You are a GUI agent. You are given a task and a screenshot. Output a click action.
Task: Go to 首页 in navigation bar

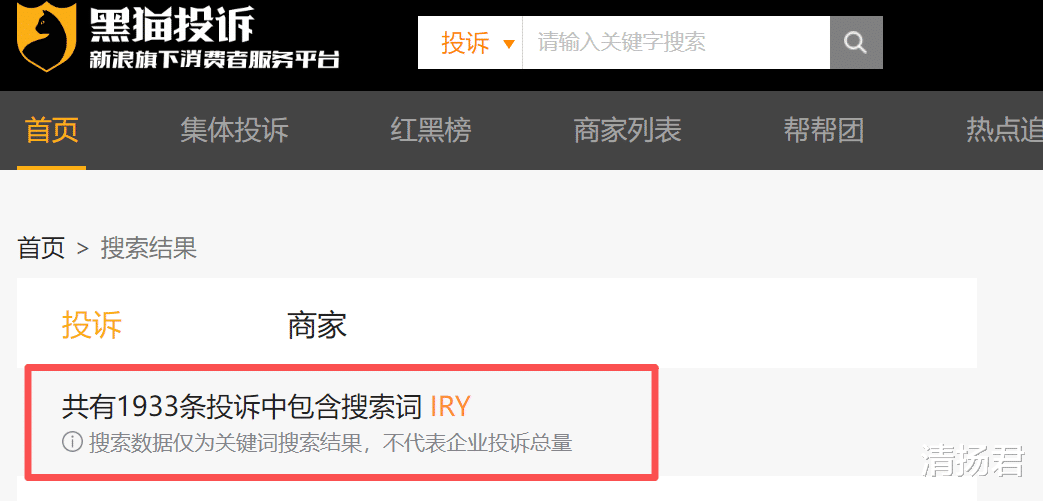(52, 130)
